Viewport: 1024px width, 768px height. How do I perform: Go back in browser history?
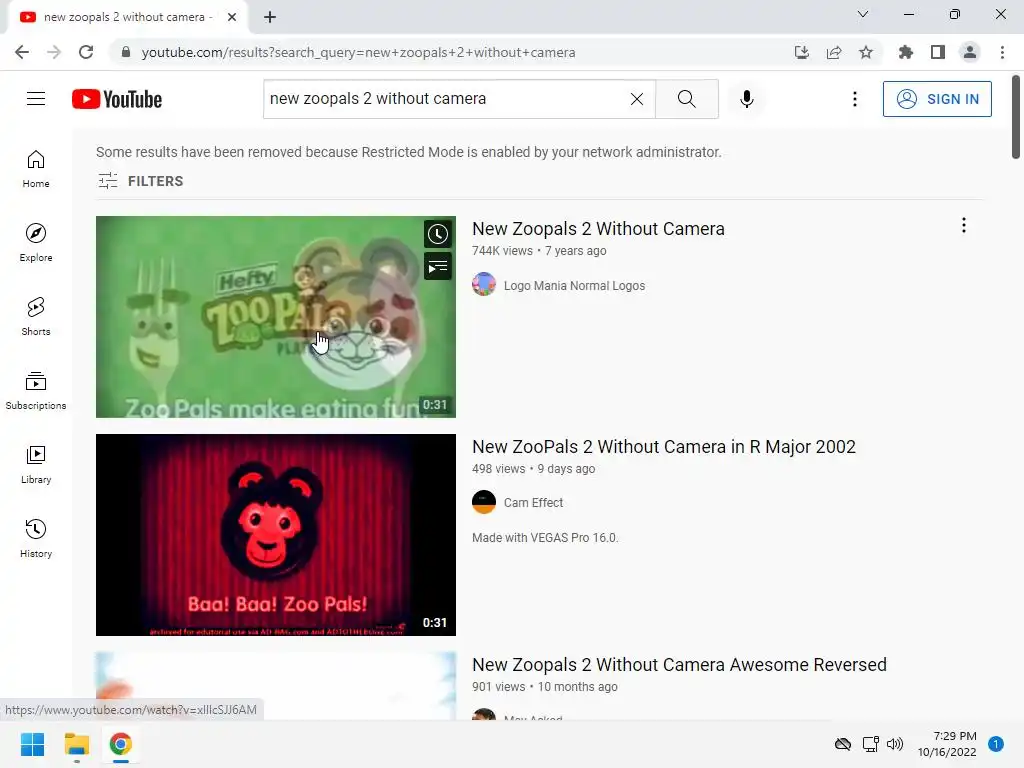[22, 52]
